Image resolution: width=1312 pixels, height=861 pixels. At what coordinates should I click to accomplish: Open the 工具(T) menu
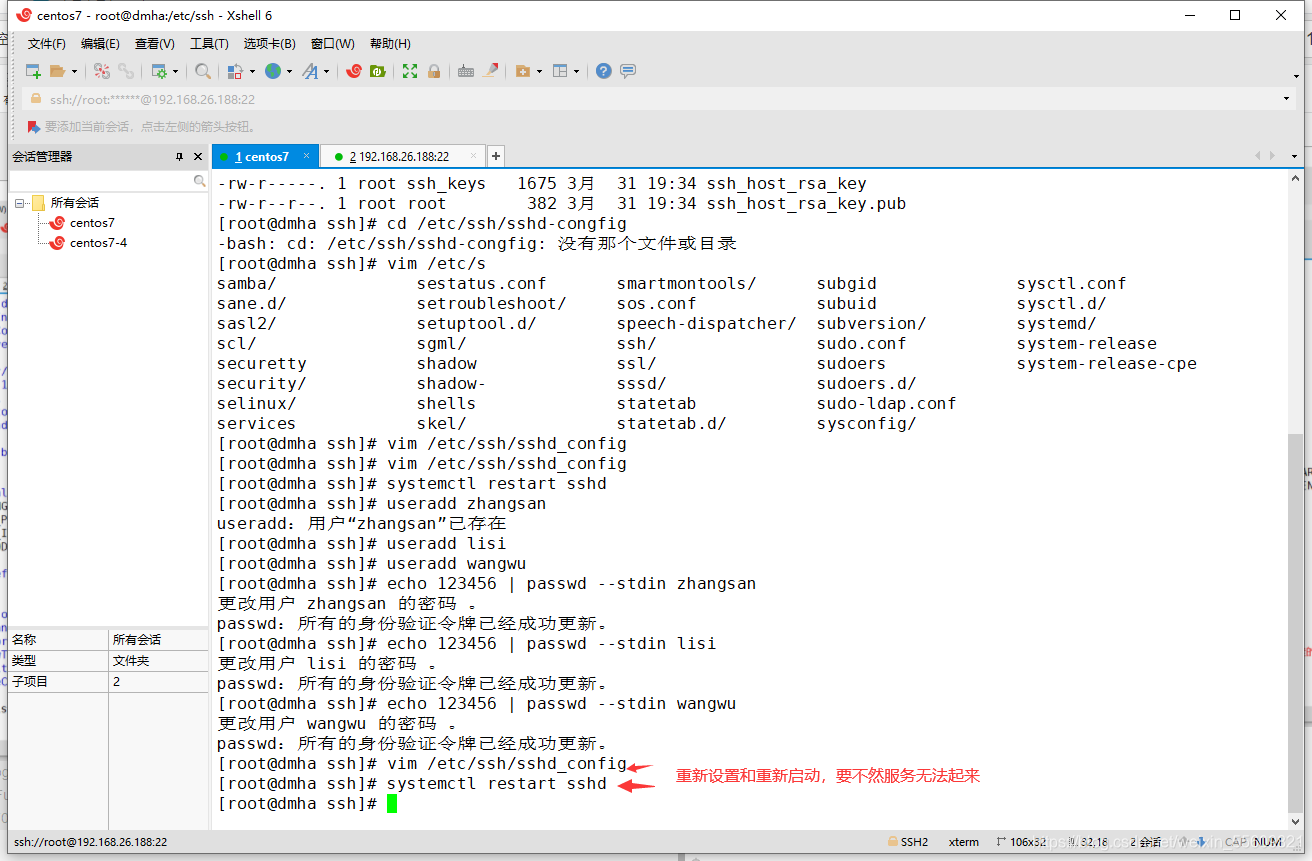click(x=209, y=44)
